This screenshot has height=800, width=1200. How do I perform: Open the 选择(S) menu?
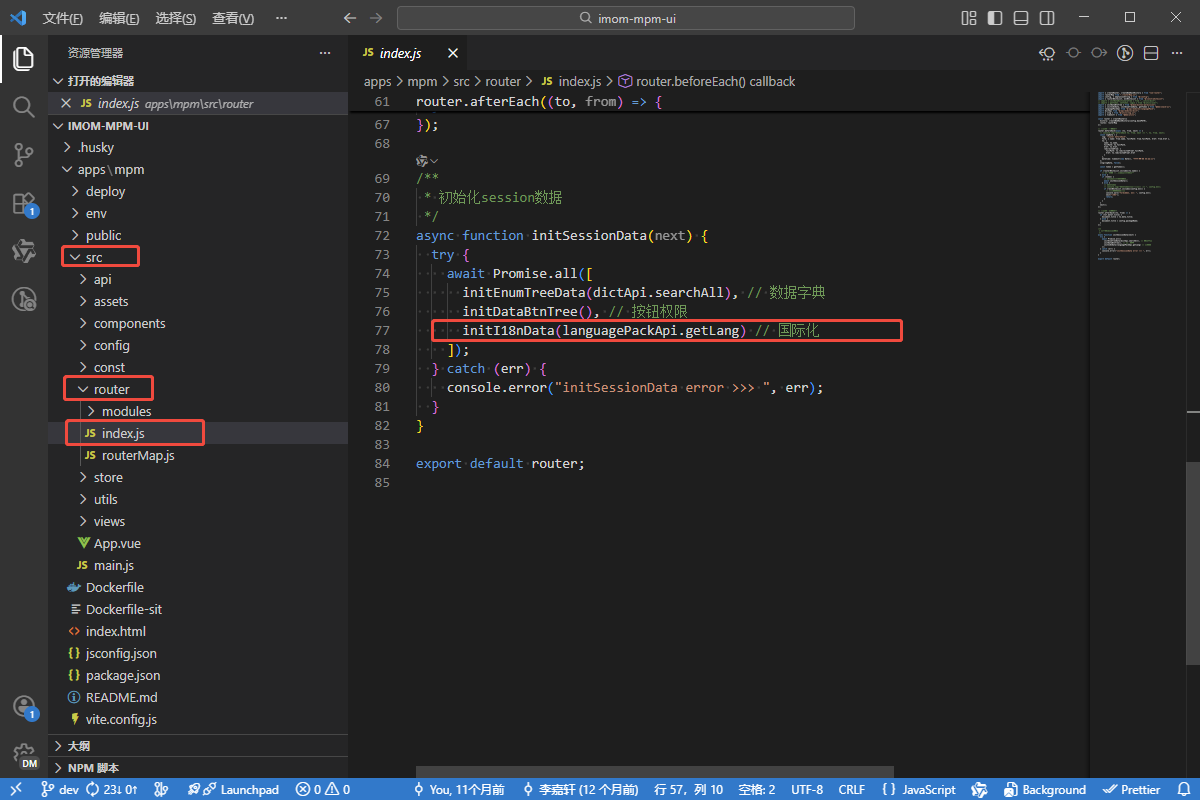click(x=176, y=18)
